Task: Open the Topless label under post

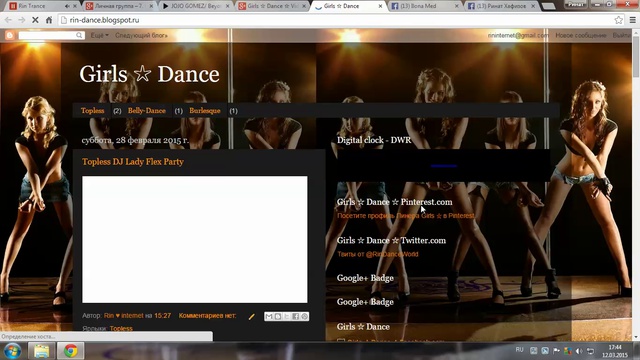Action: [121, 328]
